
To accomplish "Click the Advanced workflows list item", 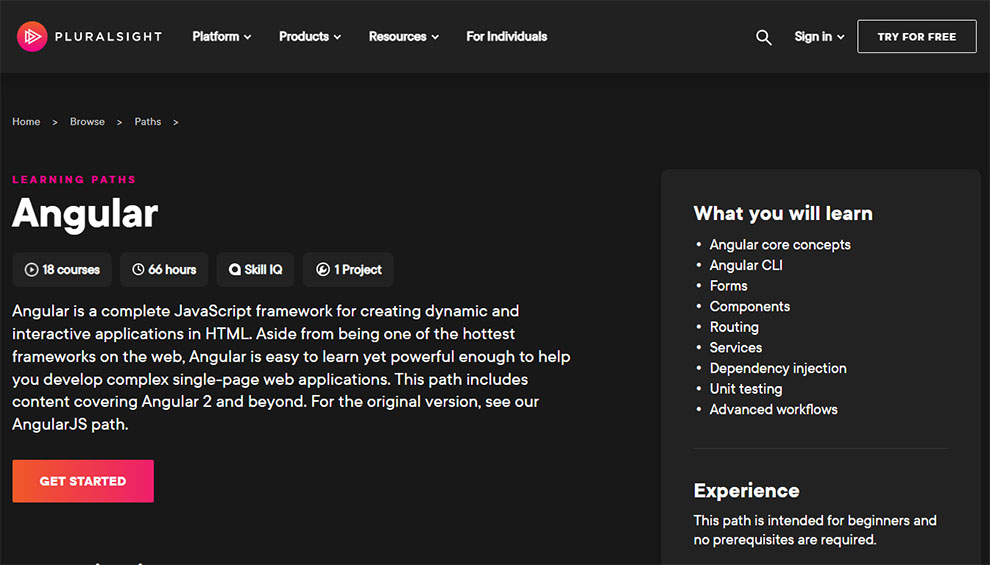I will click(773, 410).
